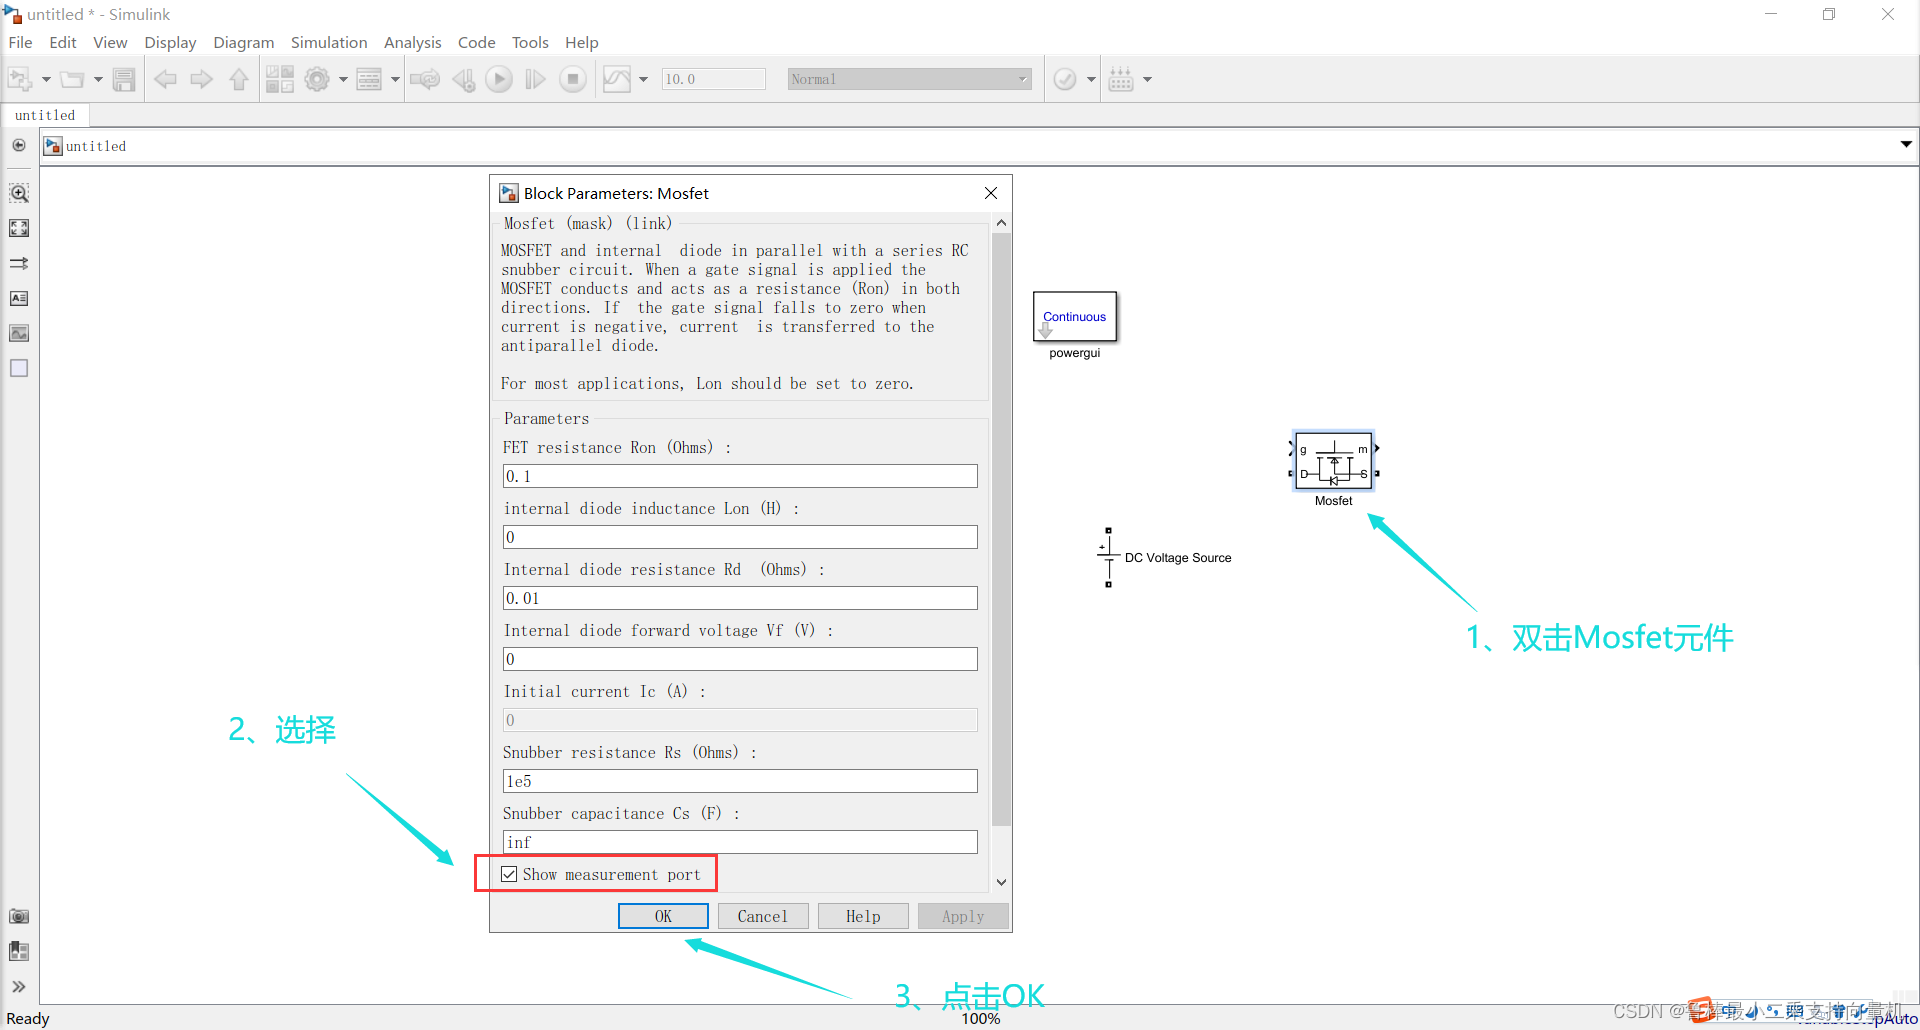This screenshot has width=1920, height=1030.
Task: Select the powergui Continuous block
Action: click(x=1075, y=317)
